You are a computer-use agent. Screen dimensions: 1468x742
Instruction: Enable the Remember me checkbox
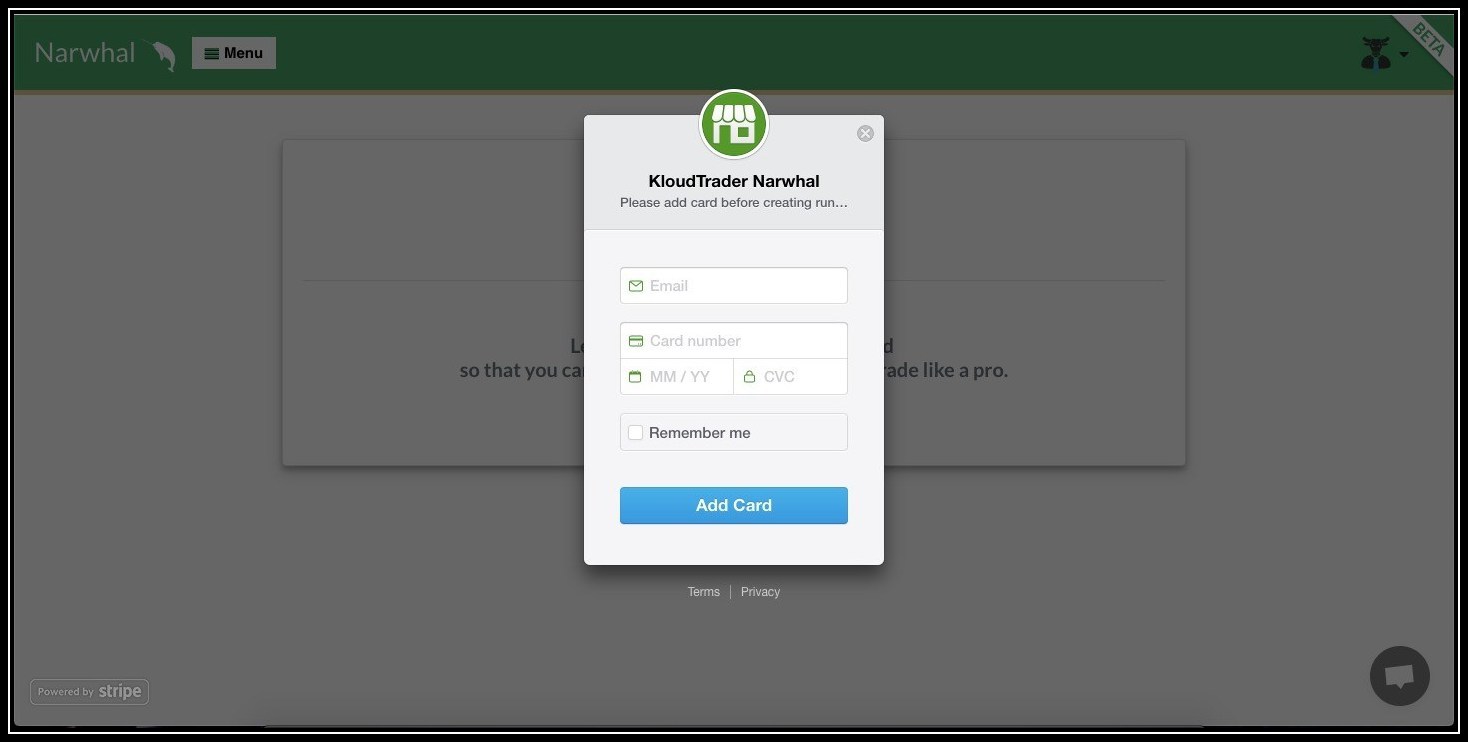click(635, 433)
